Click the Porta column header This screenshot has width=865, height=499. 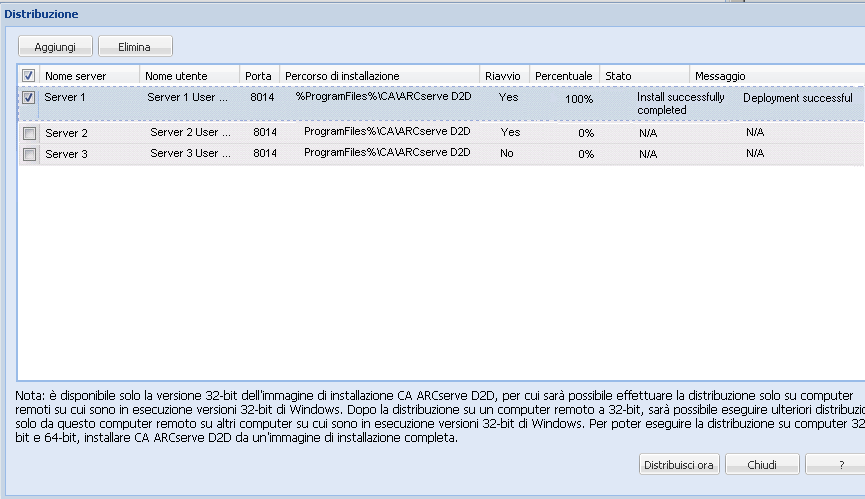[x=258, y=76]
